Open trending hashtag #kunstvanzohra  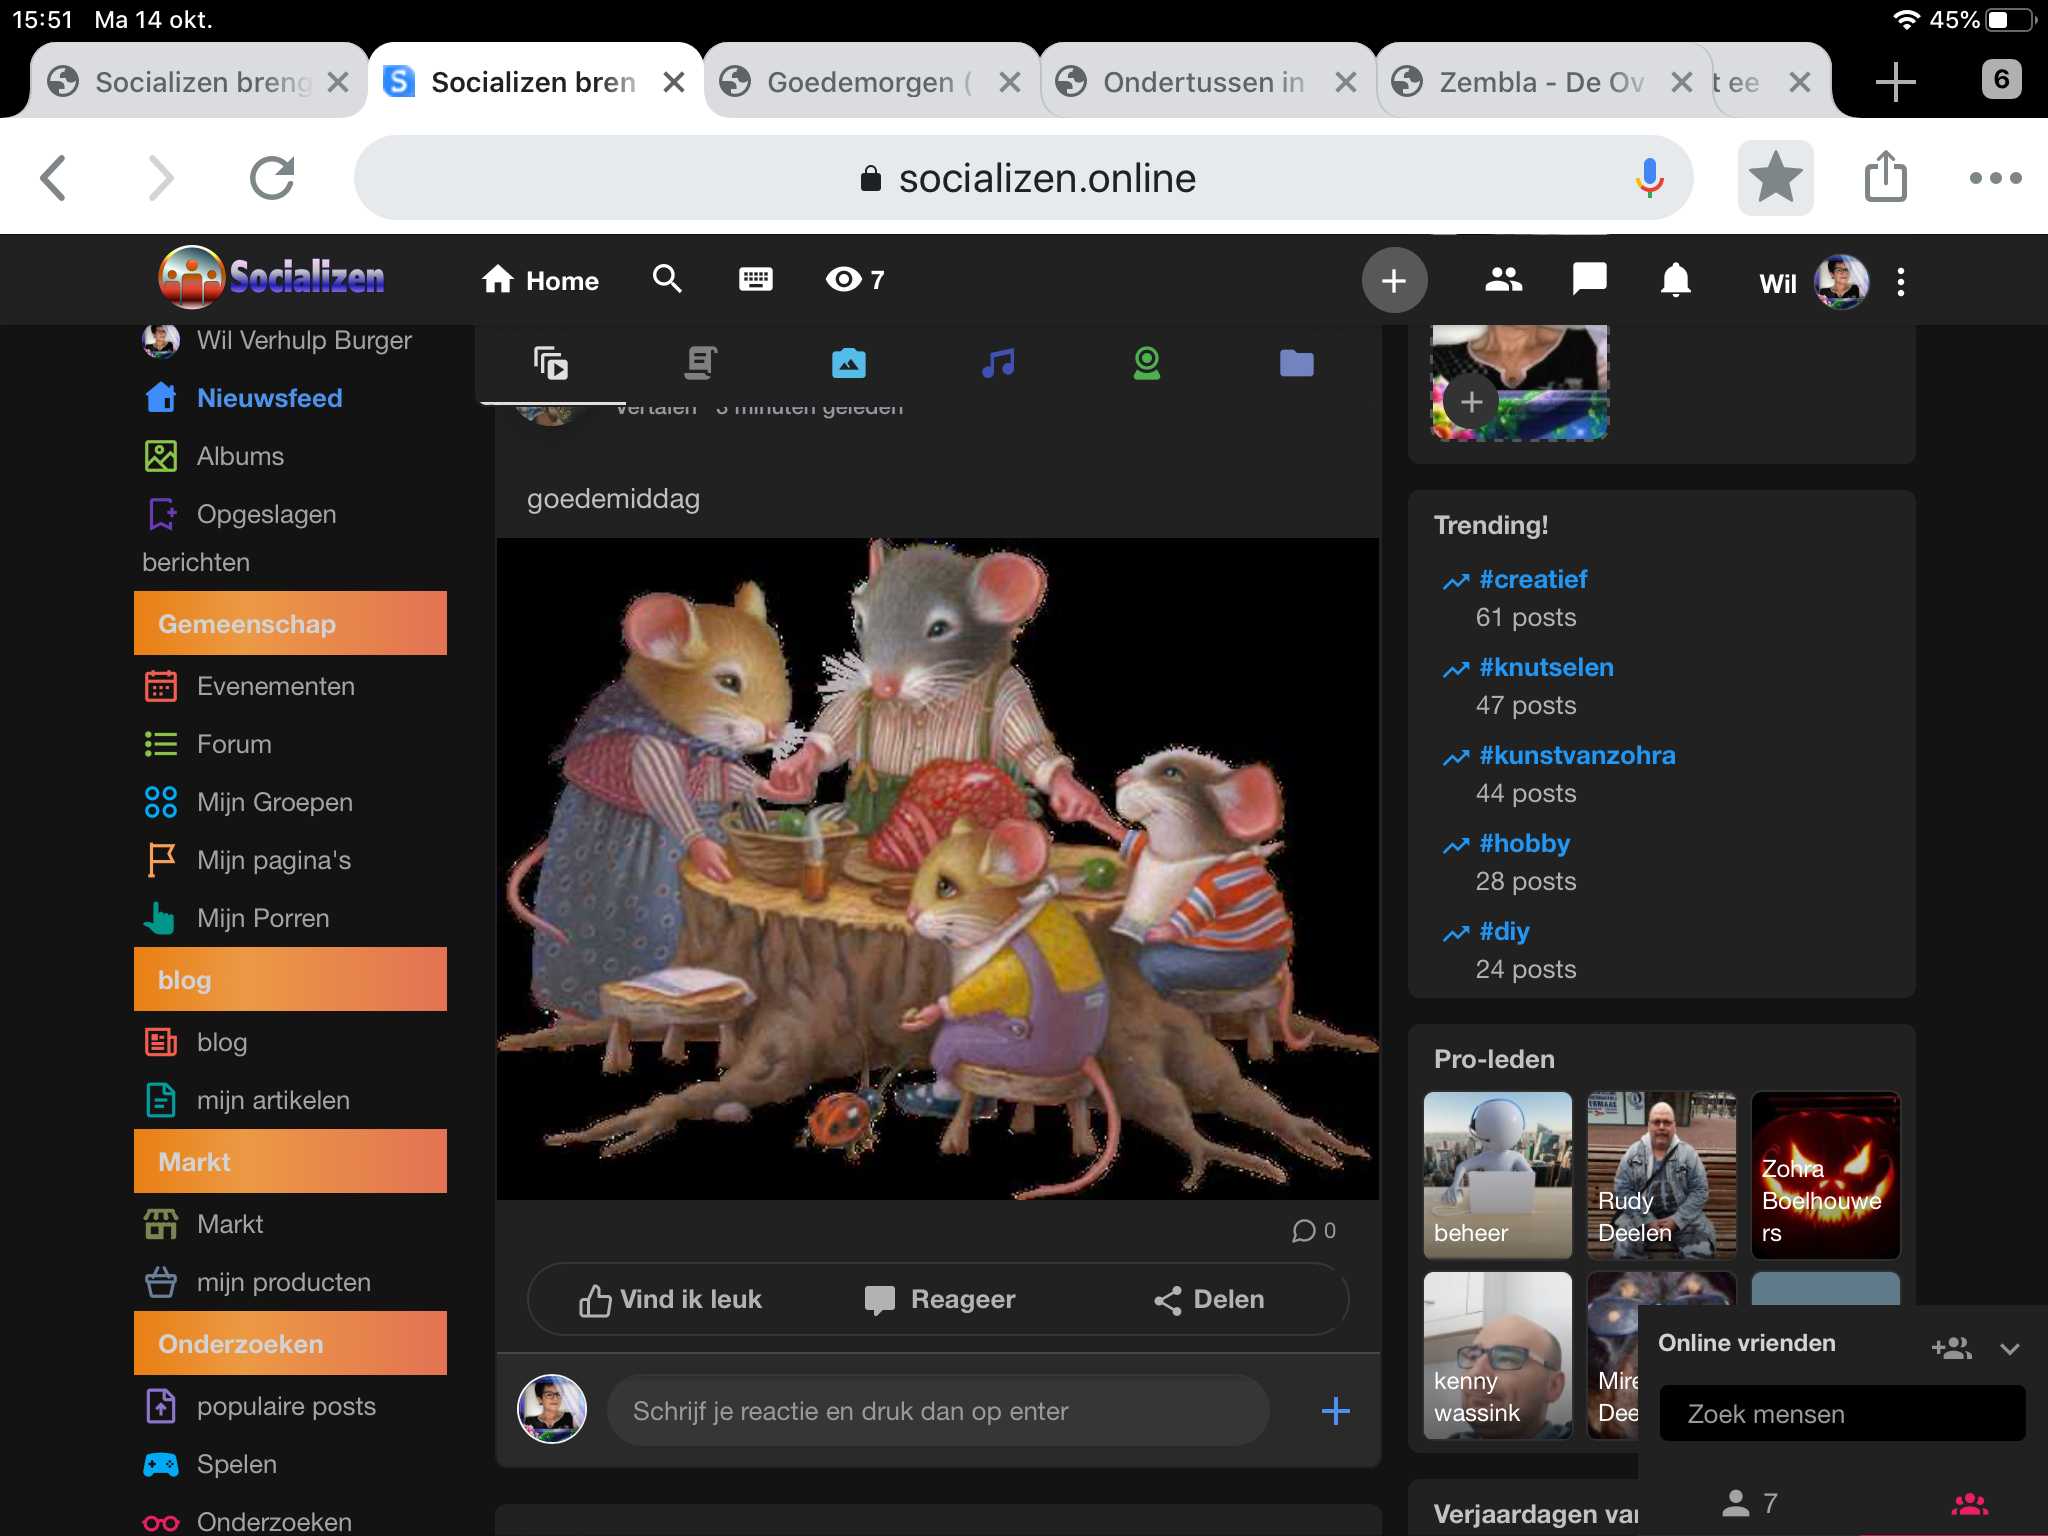[1577, 755]
